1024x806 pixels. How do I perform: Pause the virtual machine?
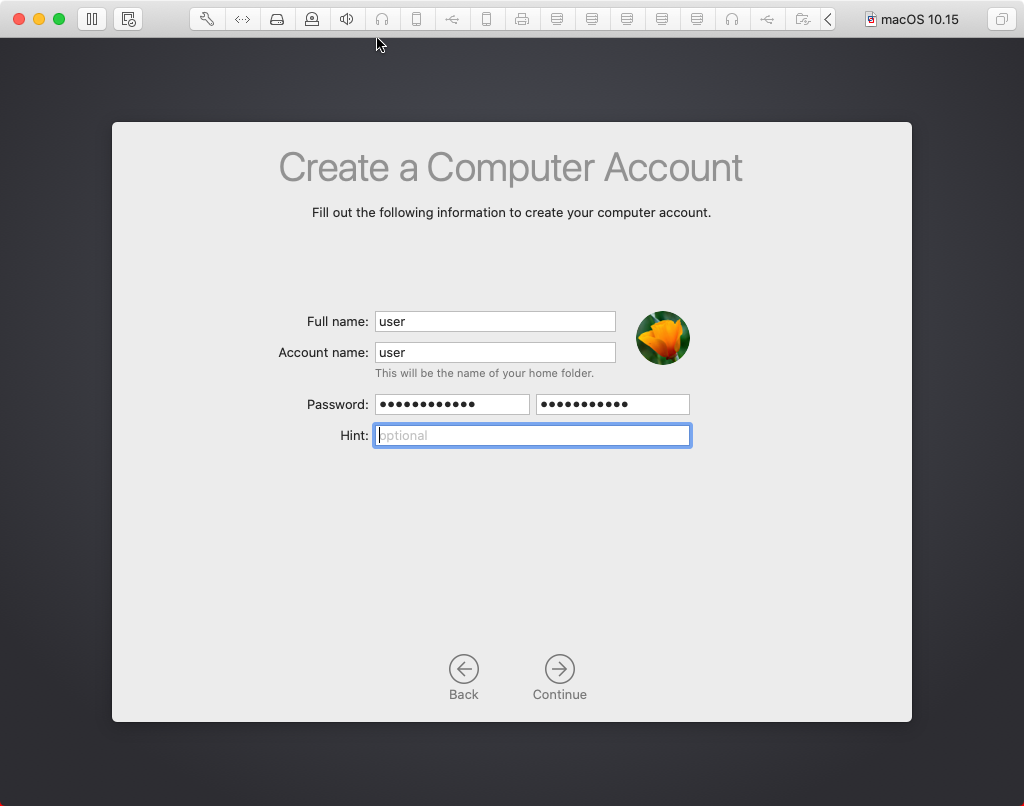(x=91, y=18)
